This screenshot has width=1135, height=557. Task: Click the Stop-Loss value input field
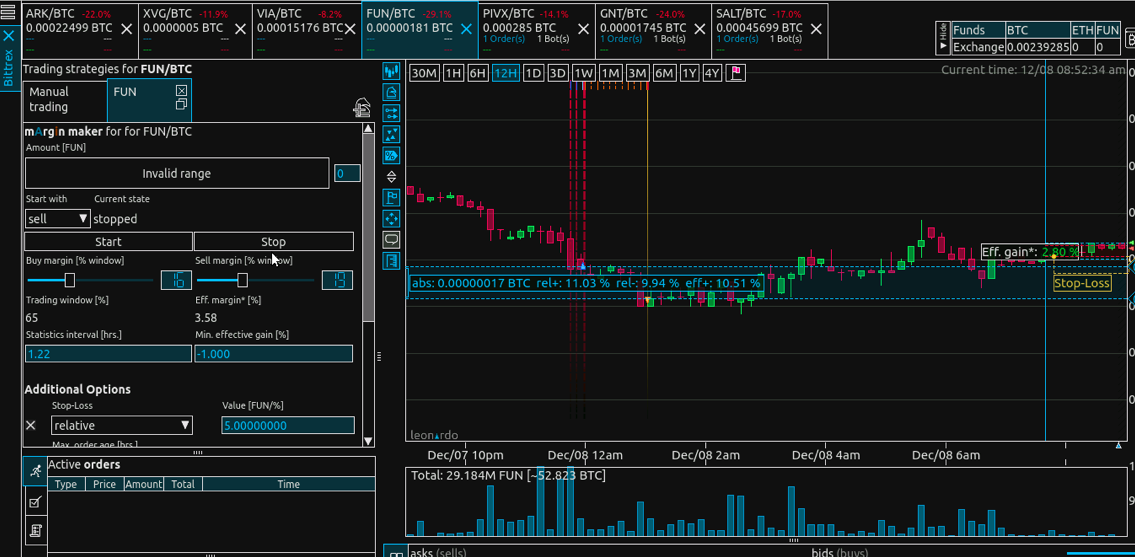pyautogui.click(x=288, y=425)
